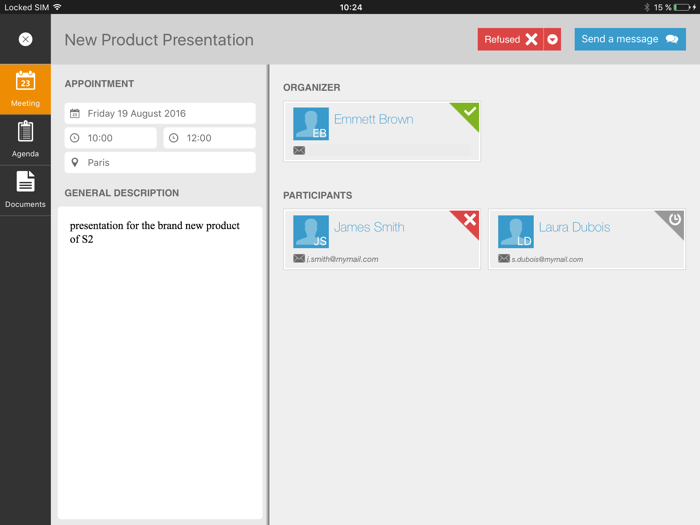Click the mail icon under Emmett Brown

pyautogui.click(x=299, y=150)
